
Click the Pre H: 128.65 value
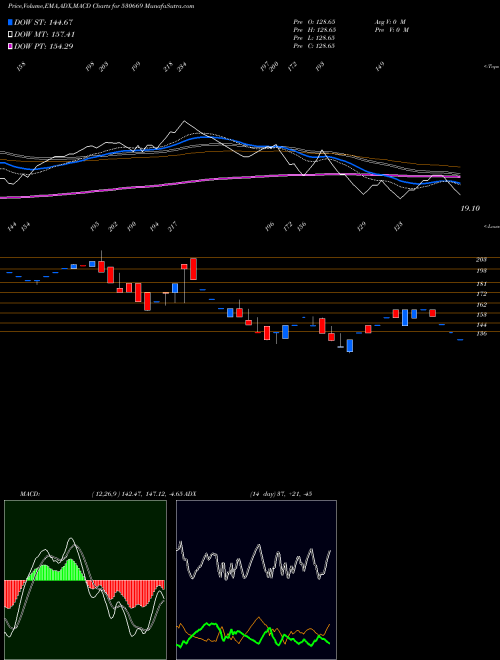coord(314,30)
